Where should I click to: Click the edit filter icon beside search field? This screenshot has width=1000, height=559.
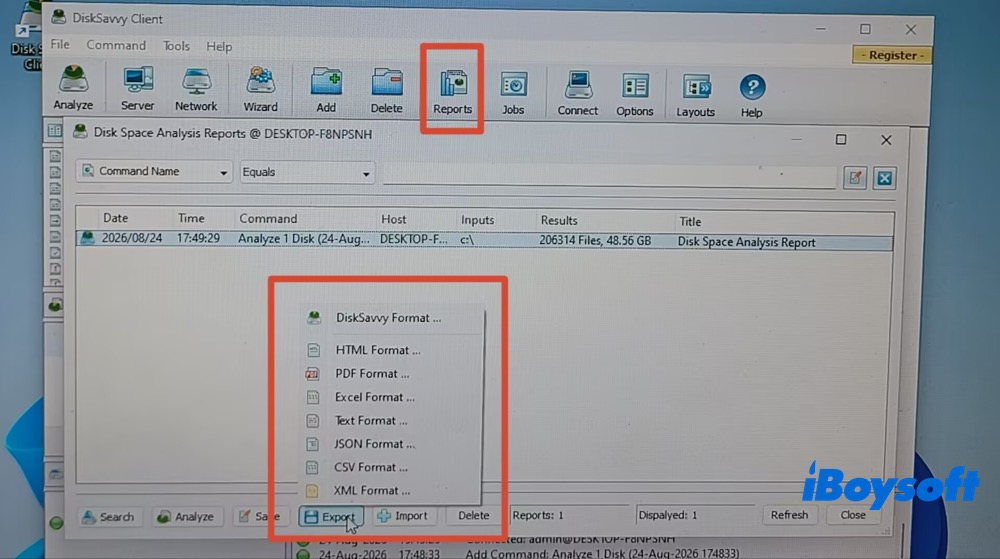click(855, 178)
